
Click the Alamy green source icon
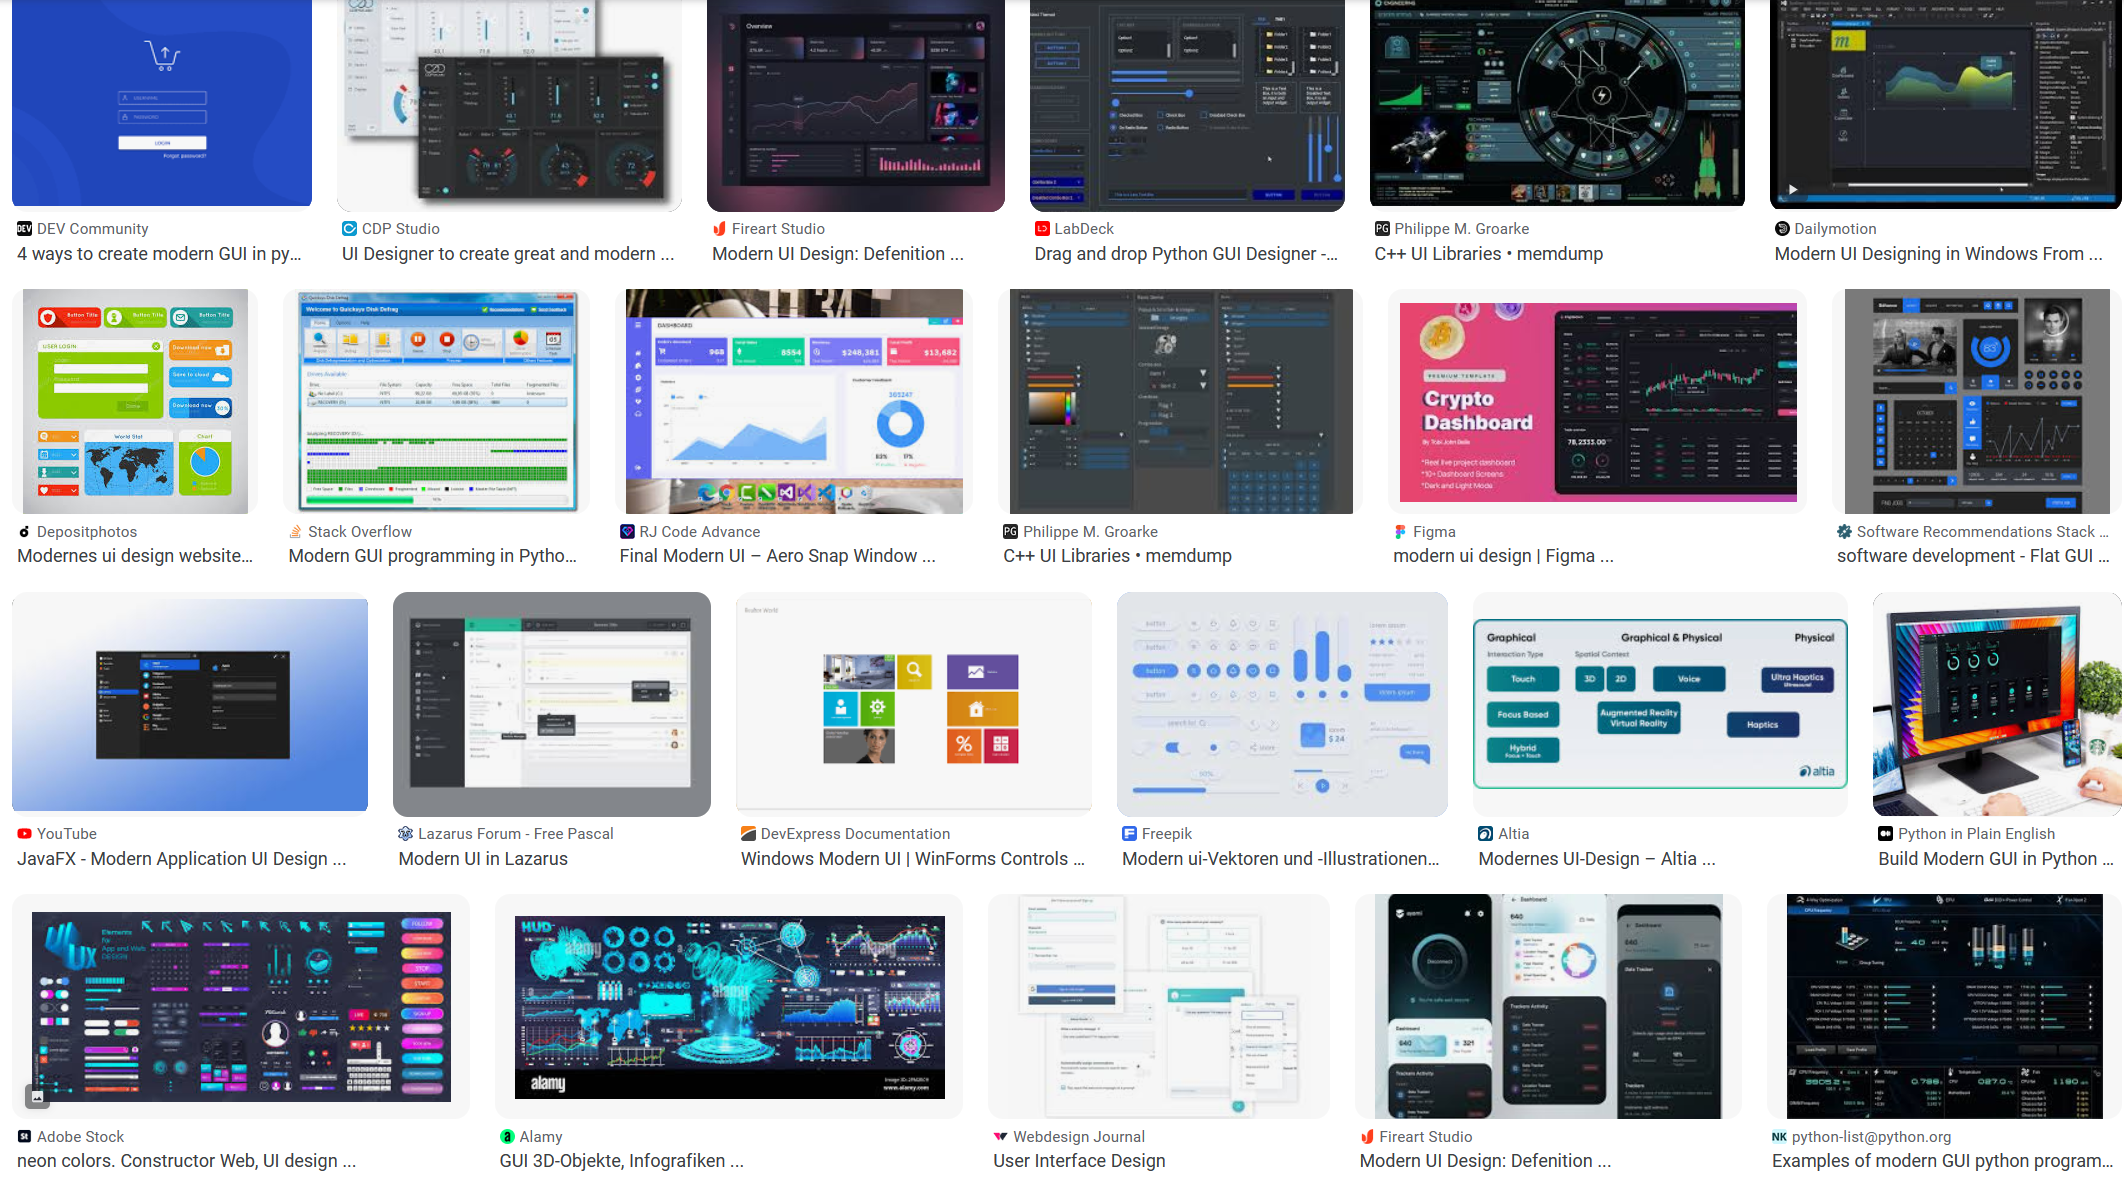click(507, 1137)
